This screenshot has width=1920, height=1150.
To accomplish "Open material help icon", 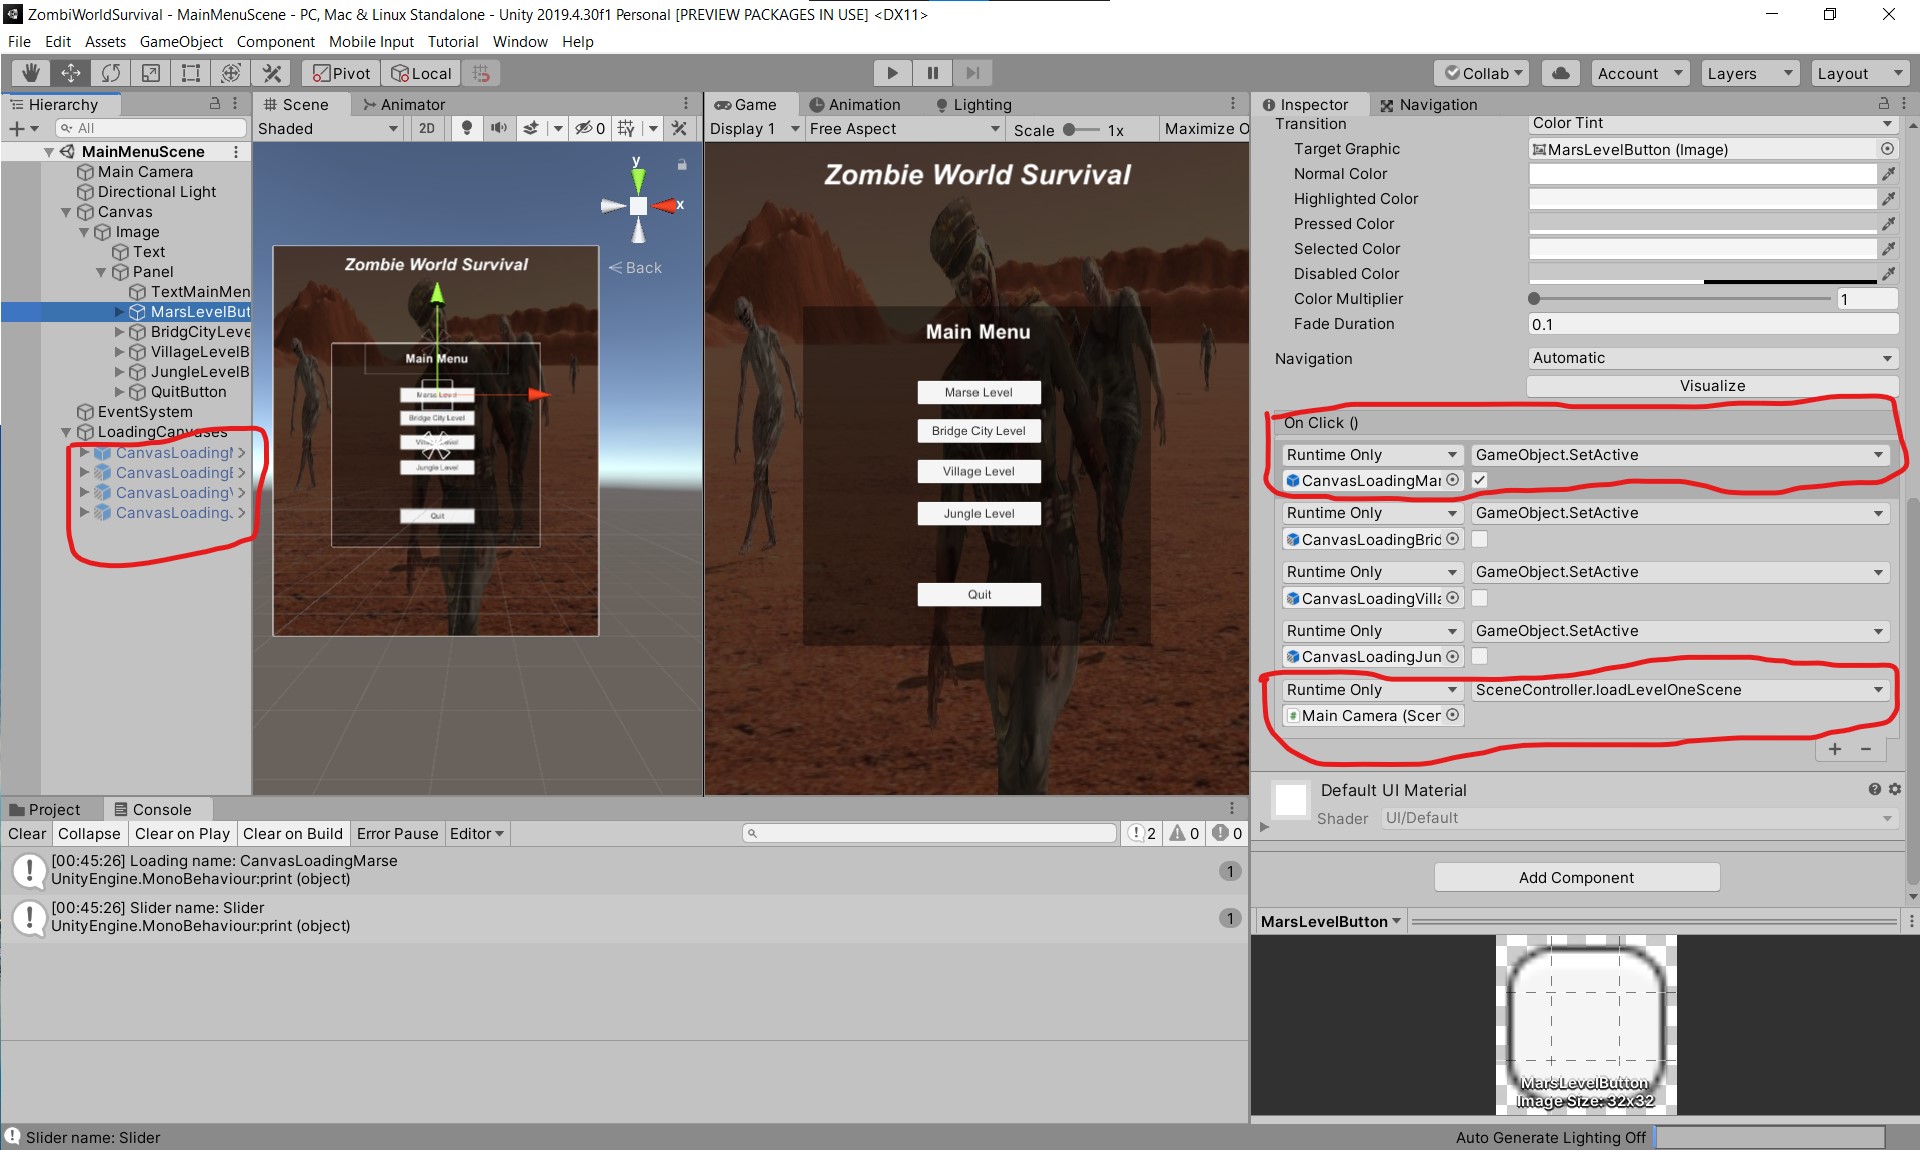I will pyautogui.click(x=1875, y=789).
